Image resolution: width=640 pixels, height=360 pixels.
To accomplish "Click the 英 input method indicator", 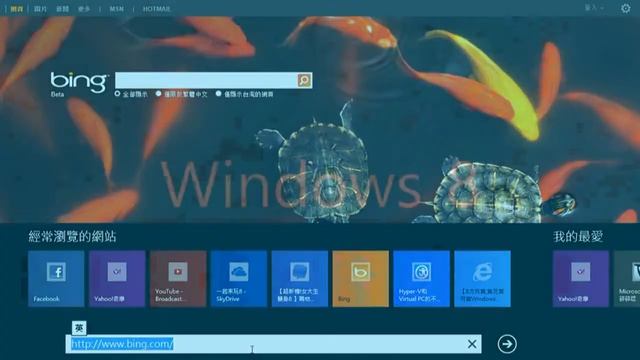I will click(x=79, y=328).
